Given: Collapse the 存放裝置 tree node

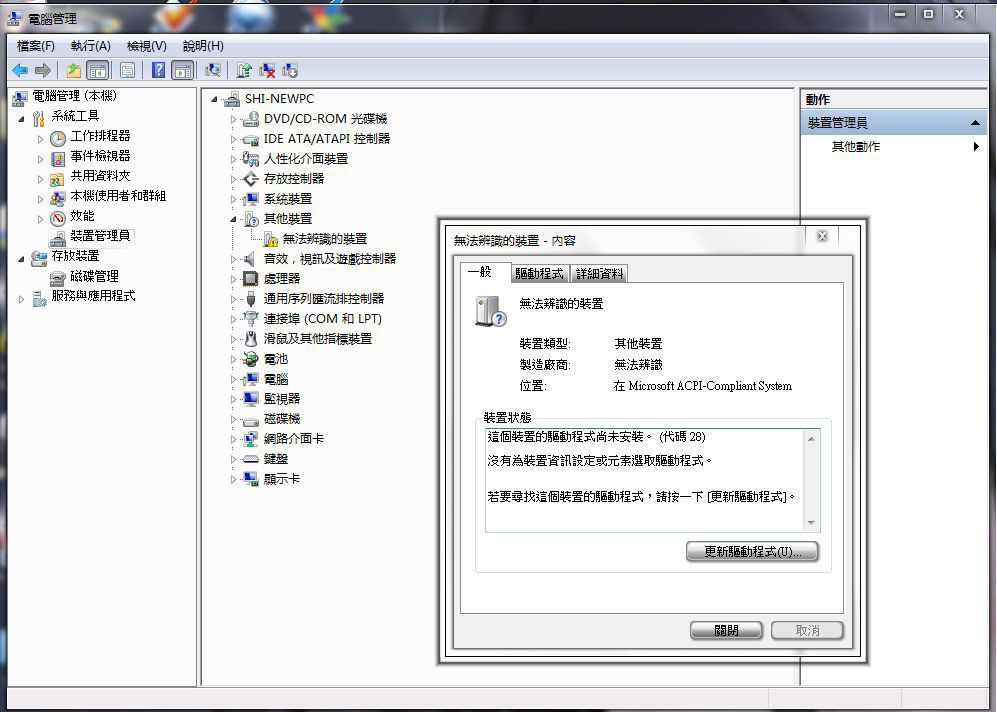Looking at the screenshot, I should coord(21,259).
